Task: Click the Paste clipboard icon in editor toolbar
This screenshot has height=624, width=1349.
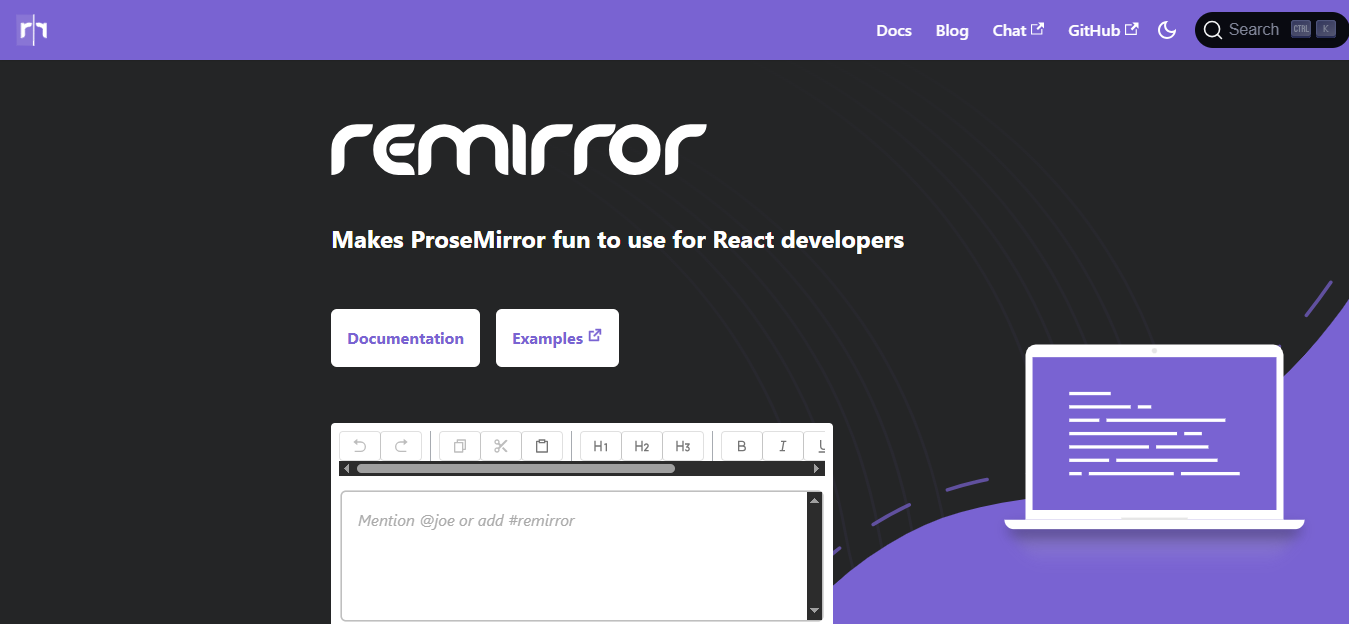Action: [x=542, y=446]
